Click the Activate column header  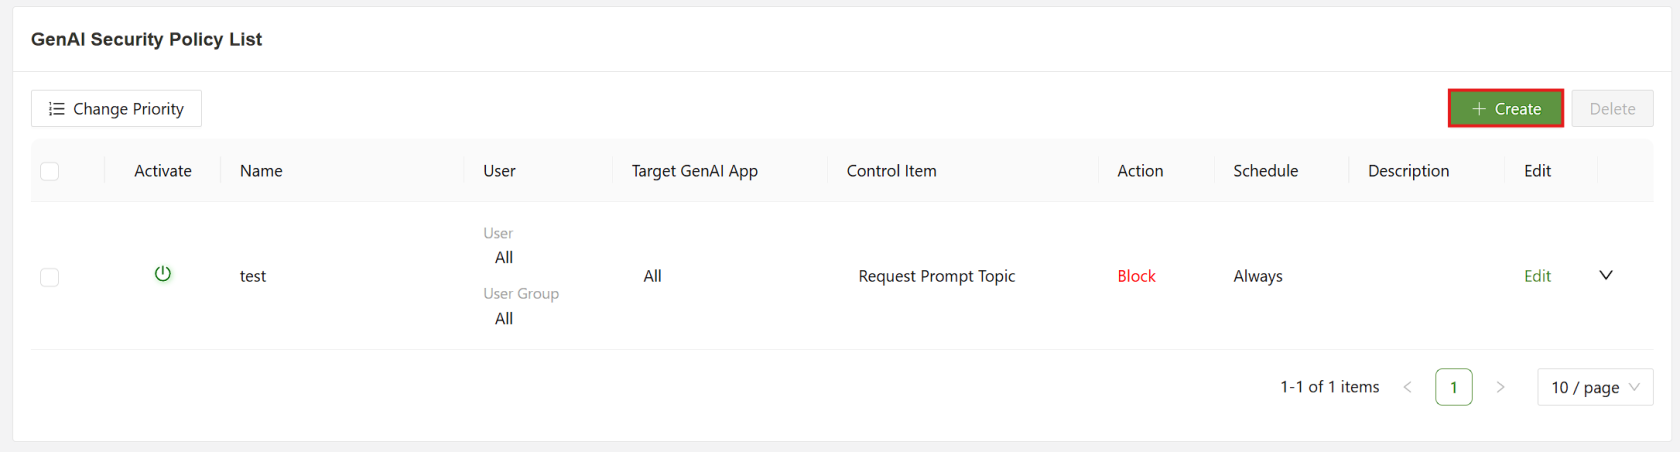click(x=163, y=171)
